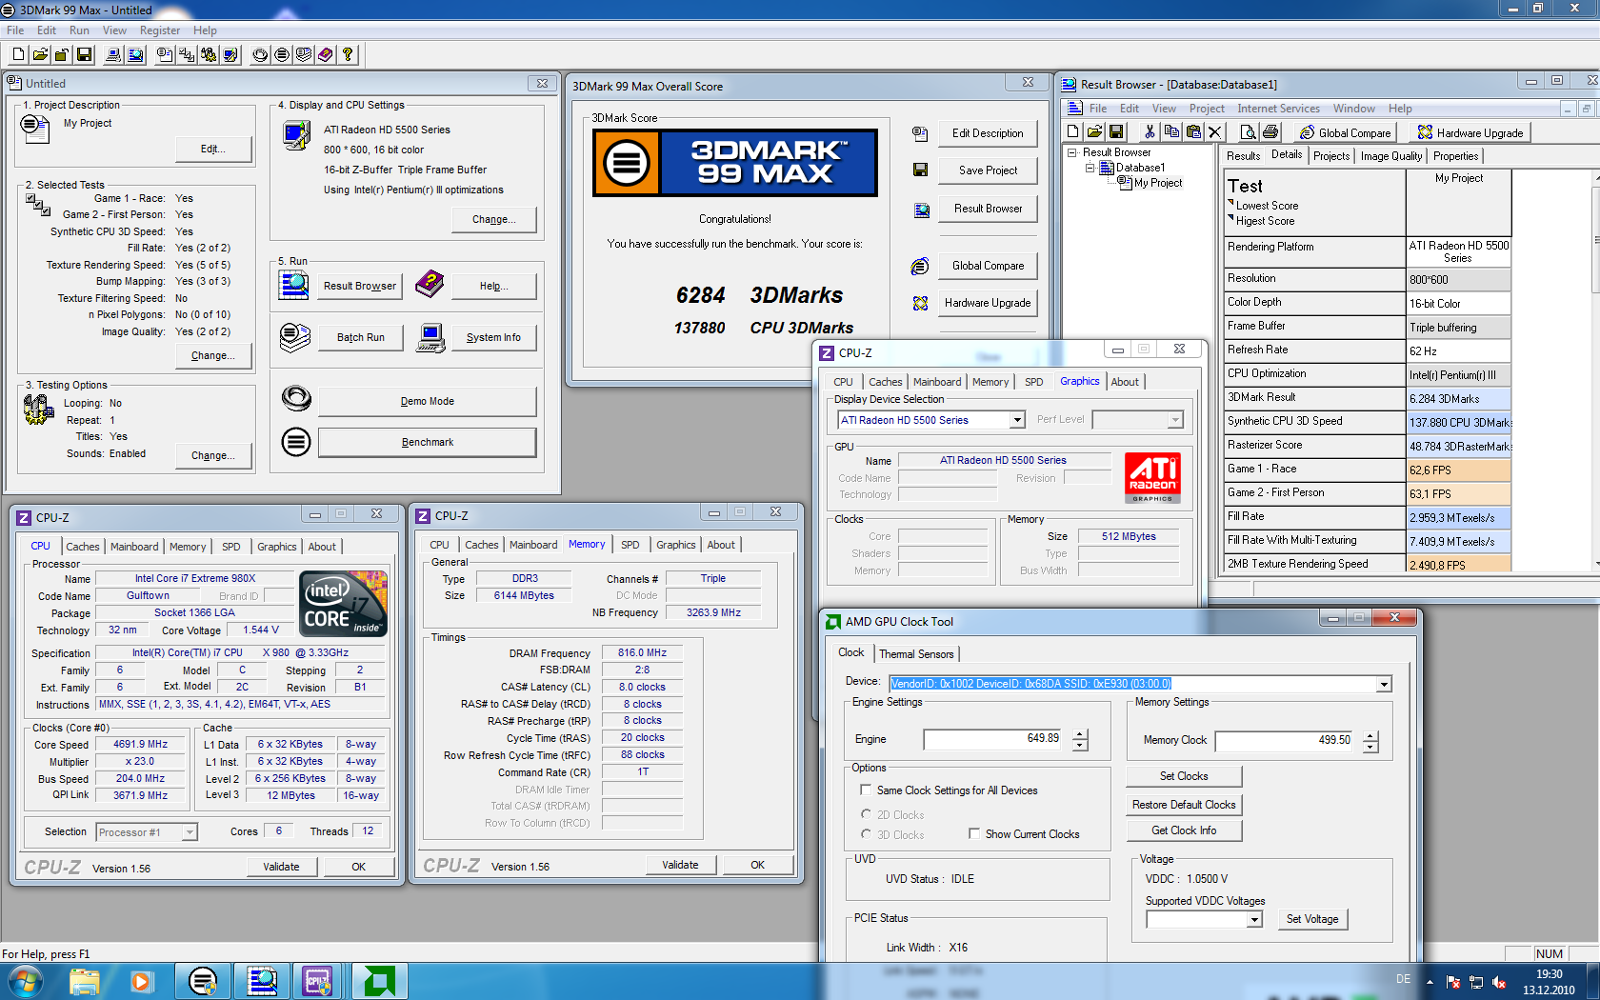Click the Print icon in Result Browser toolbar

coord(1270,131)
